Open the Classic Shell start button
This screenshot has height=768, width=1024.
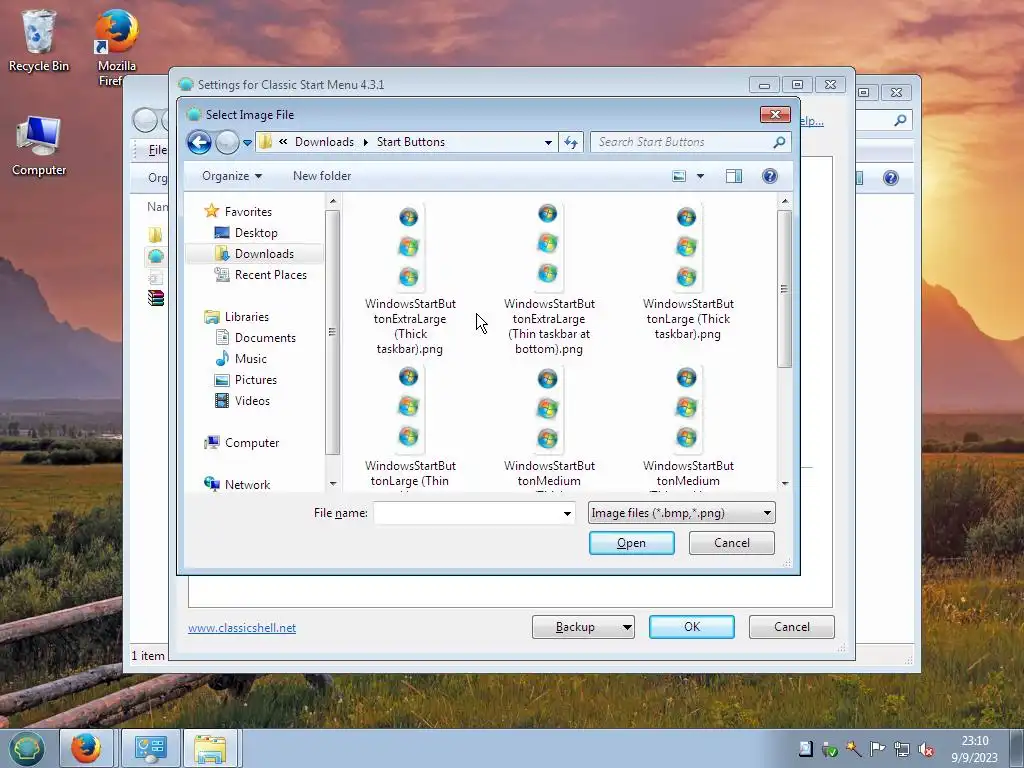[26, 748]
